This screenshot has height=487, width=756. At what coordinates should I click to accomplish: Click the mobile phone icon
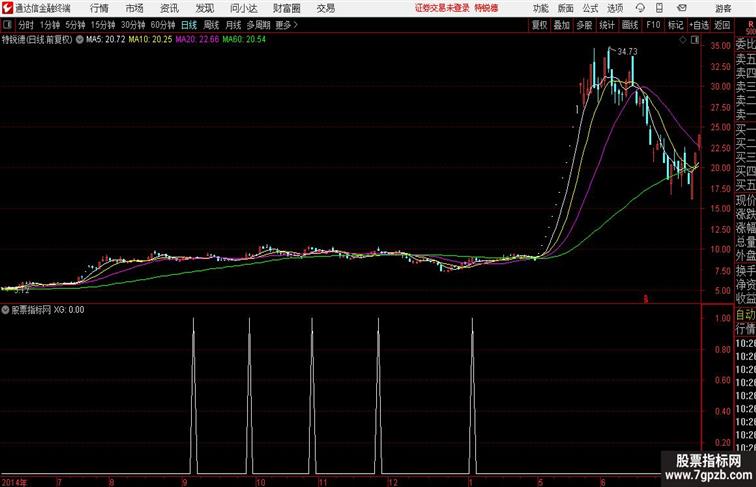pos(659,8)
